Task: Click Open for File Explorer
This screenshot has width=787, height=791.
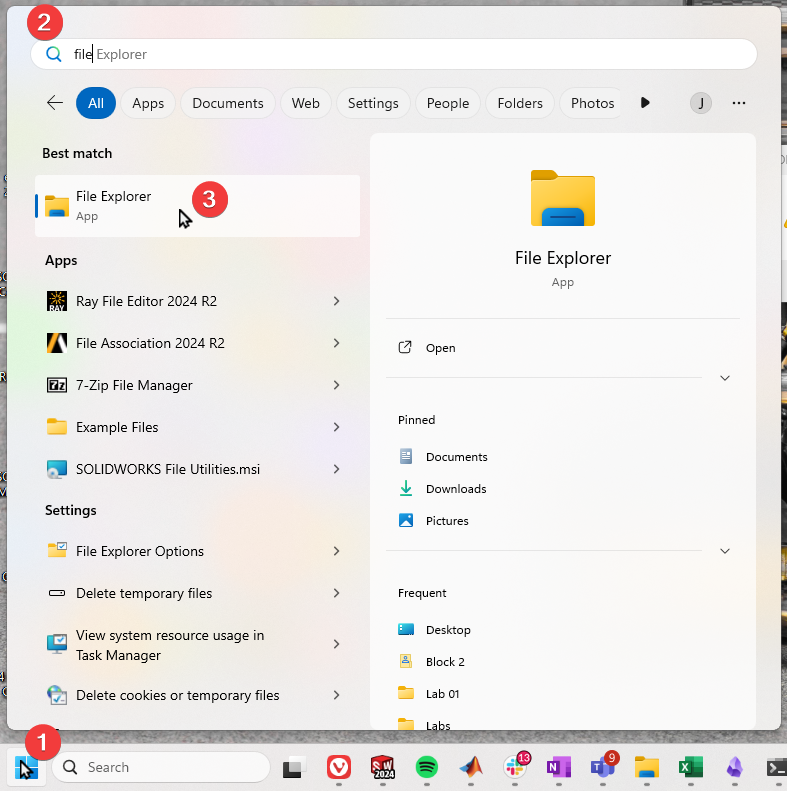Action: pos(440,348)
